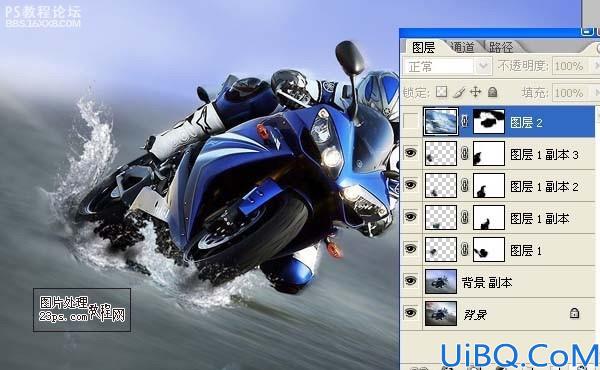Select 背景 layer thumbnail
Screen dimensions: 600x370
[441, 313]
